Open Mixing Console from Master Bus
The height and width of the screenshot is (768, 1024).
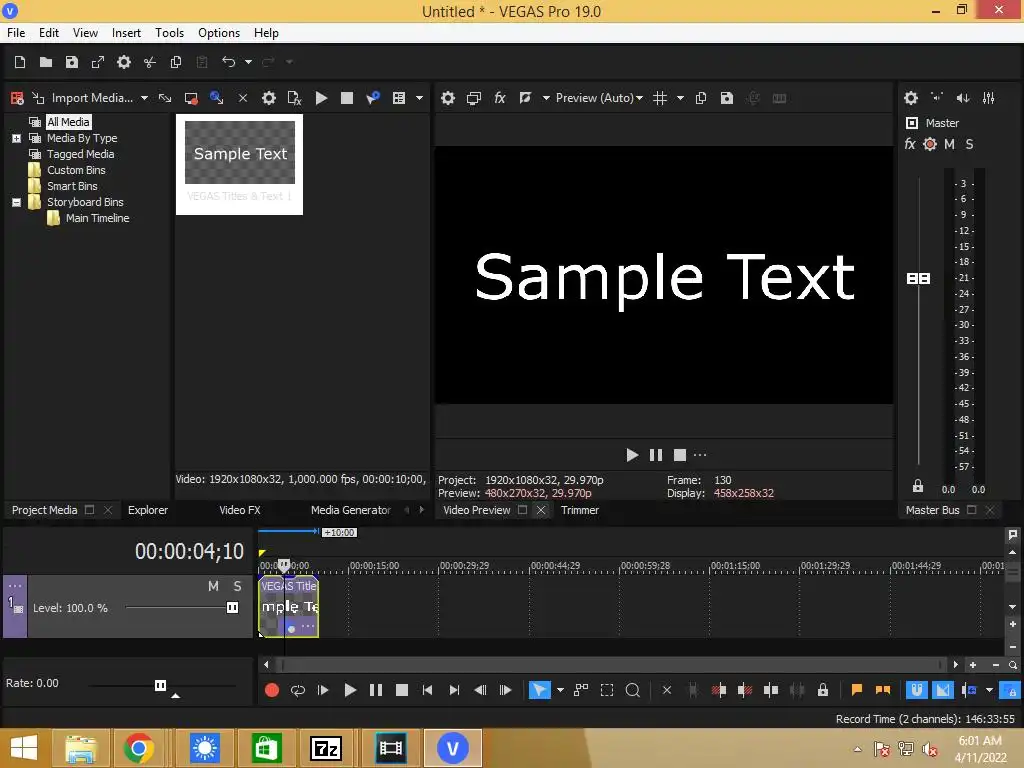pyautogui.click(x=989, y=98)
